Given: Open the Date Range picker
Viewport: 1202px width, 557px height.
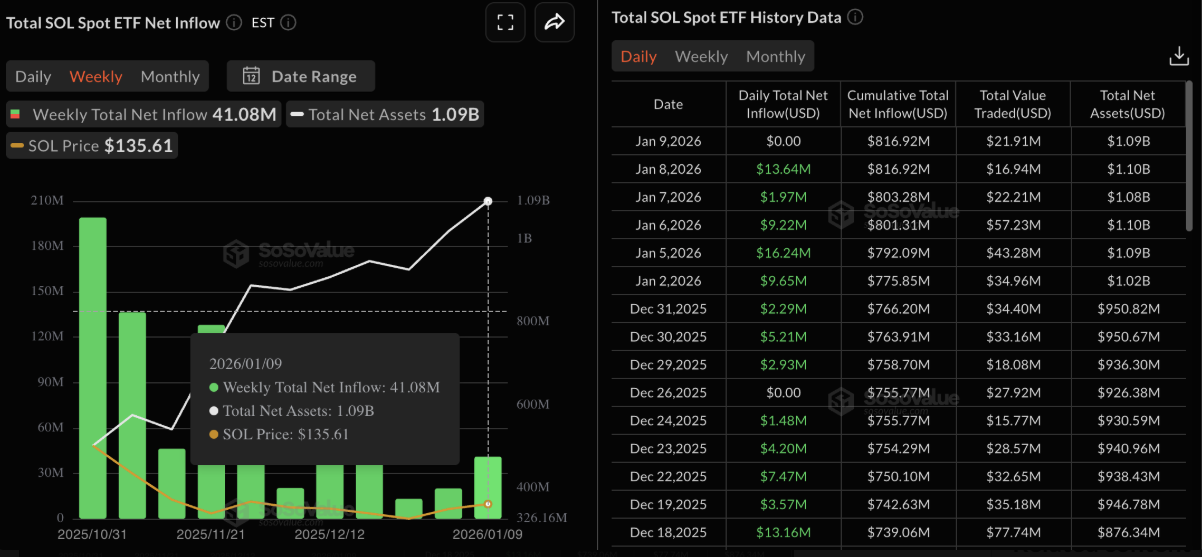Looking at the screenshot, I should pyautogui.click(x=300, y=76).
